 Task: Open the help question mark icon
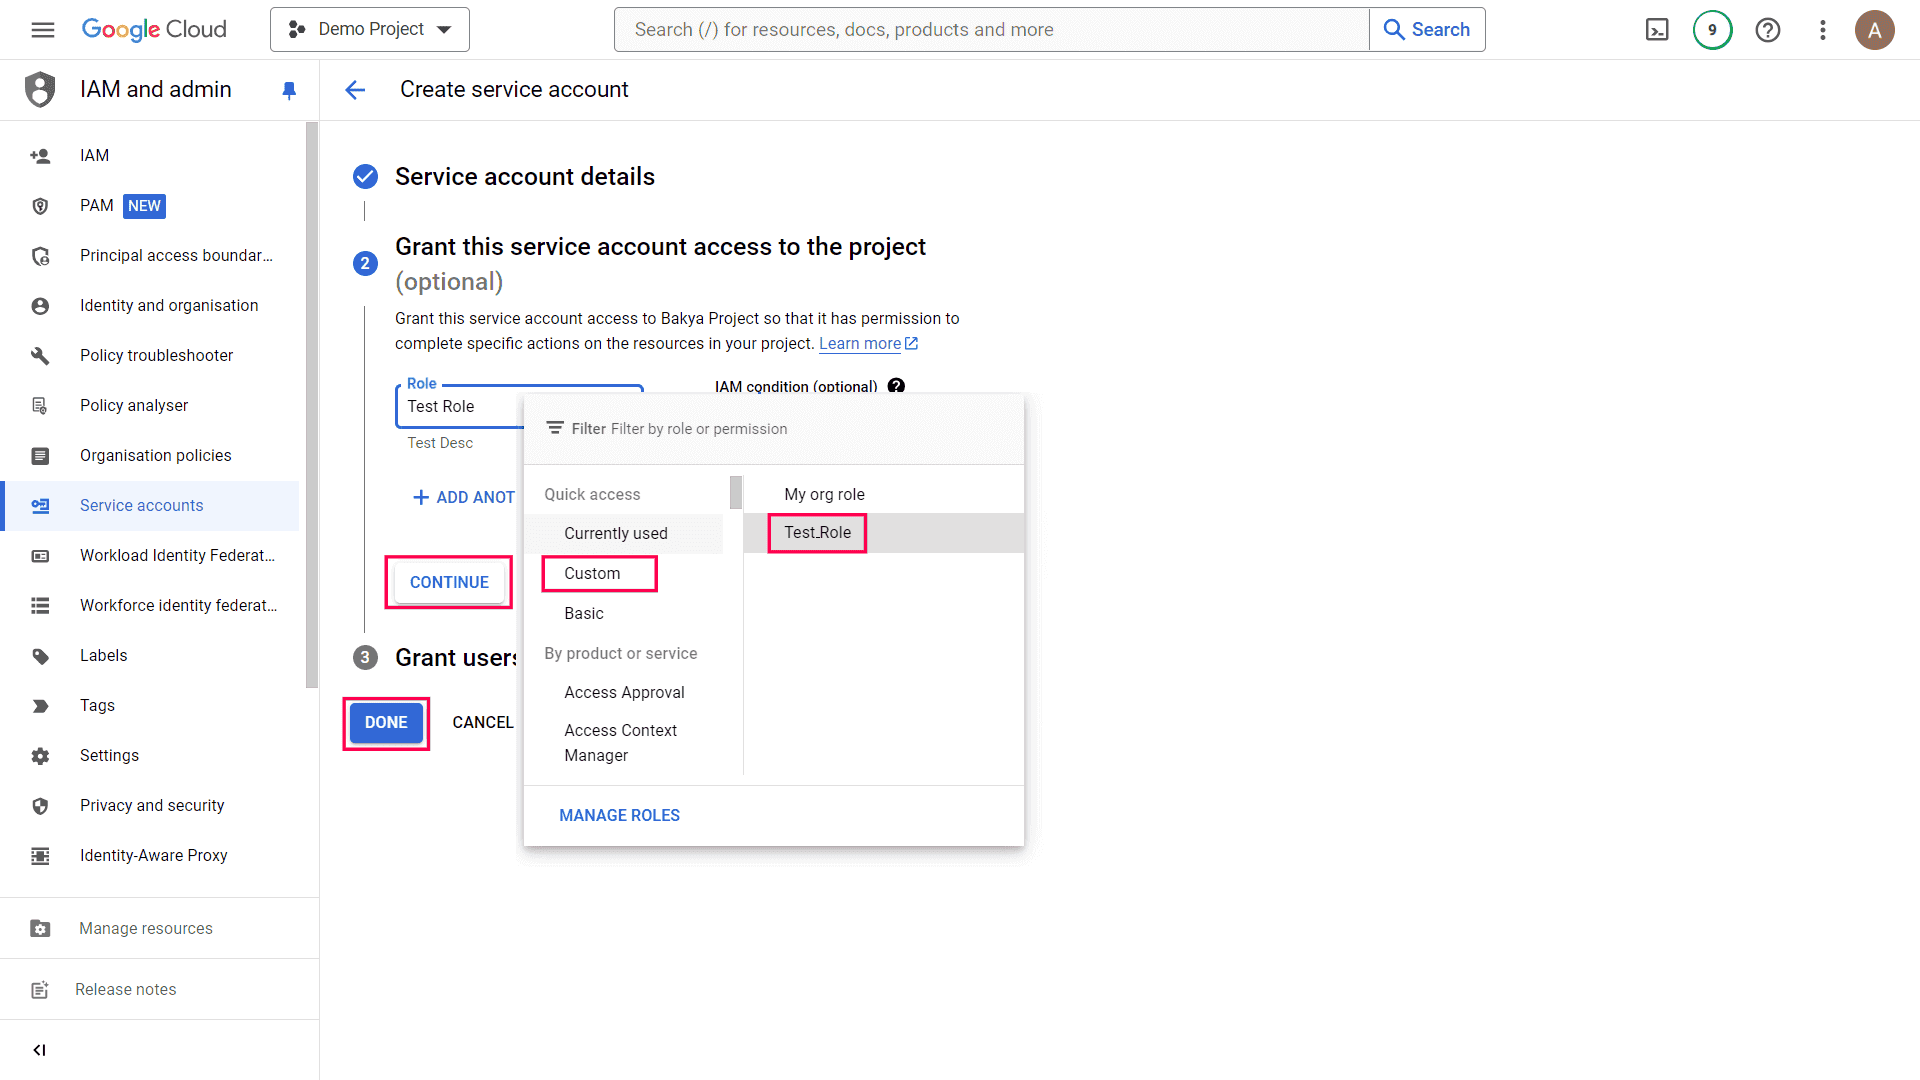(x=1767, y=30)
